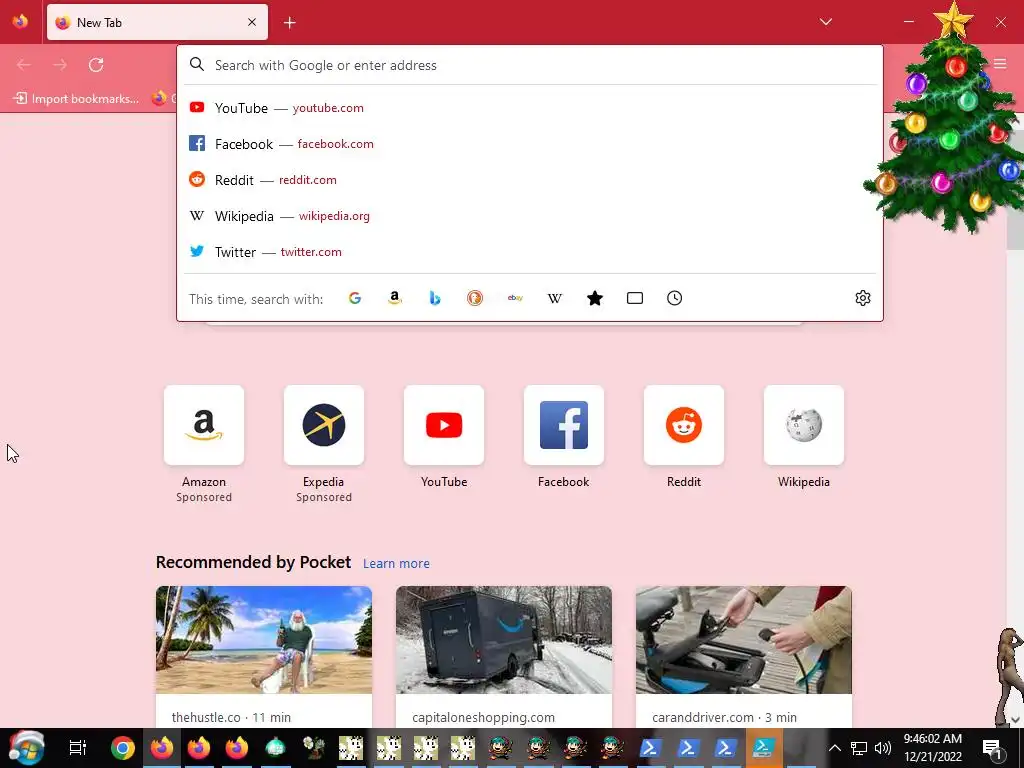The image size is (1024, 768).
Task: Switch to the active orange PowerShell taskbar window
Action: [763, 748]
